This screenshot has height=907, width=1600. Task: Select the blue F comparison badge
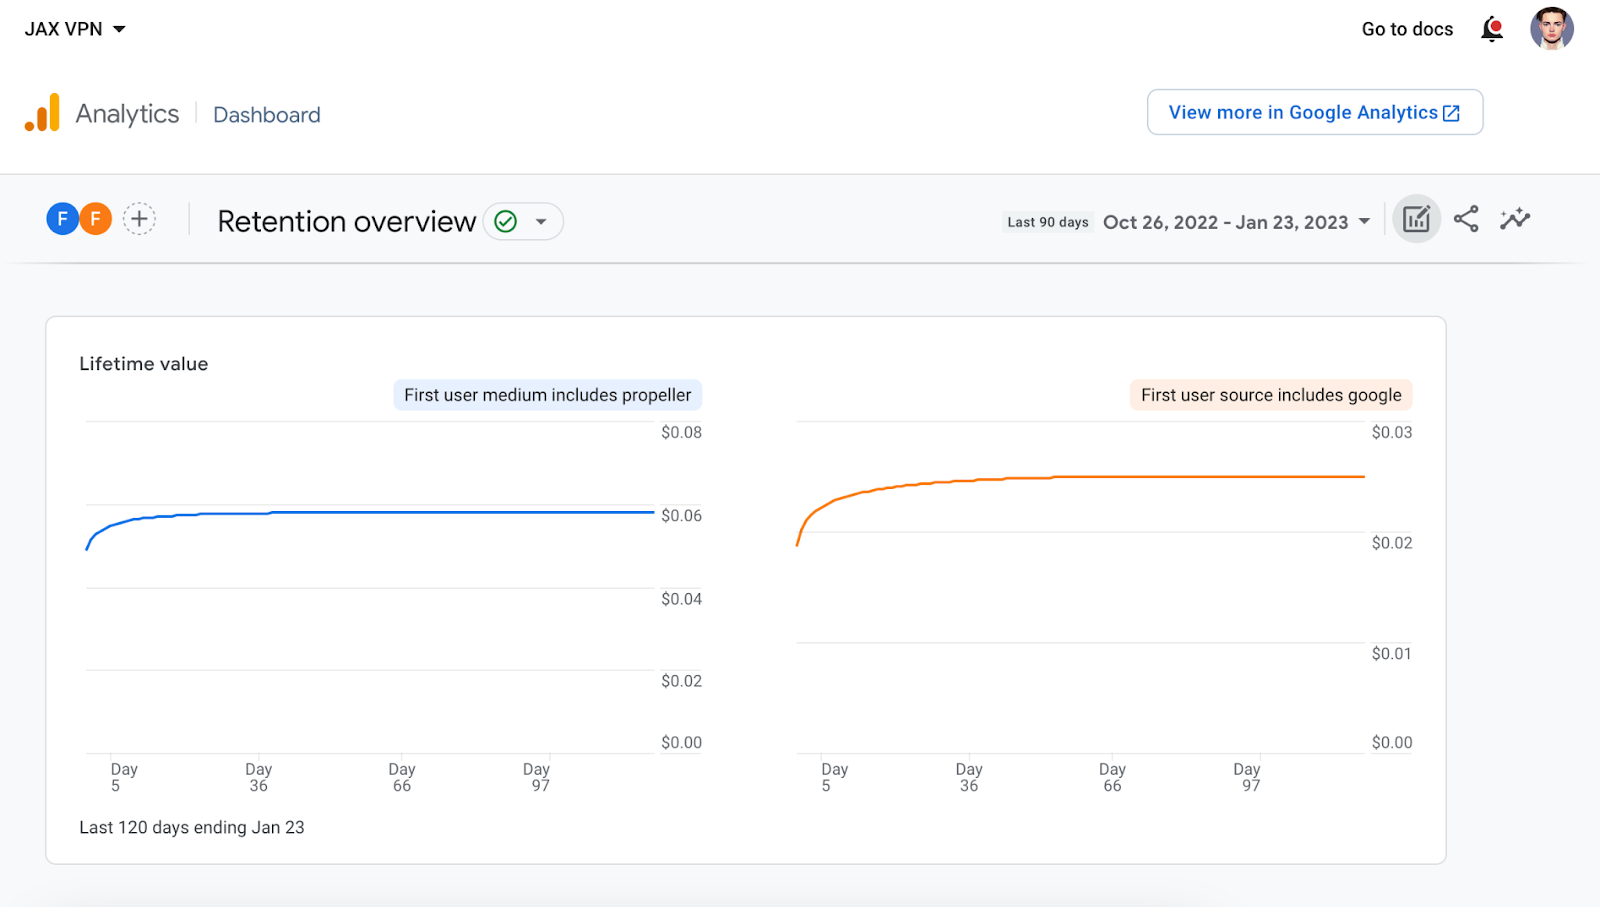pyautogui.click(x=62, y=218)
